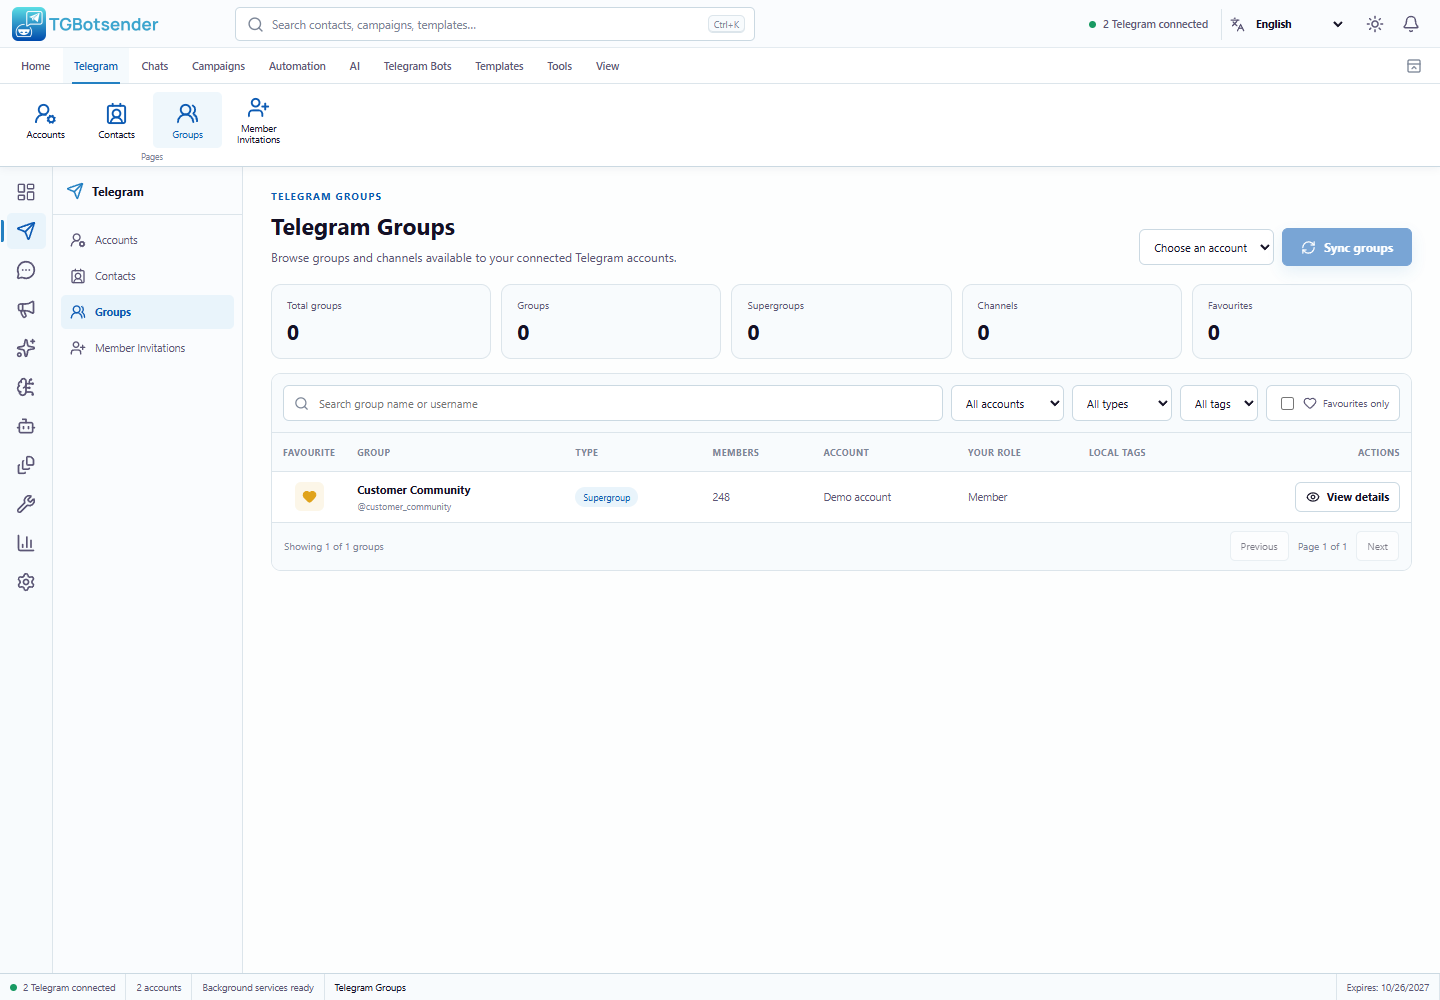
Task: Enable the Favourites only checkbox
Action: coord(1287,404)
